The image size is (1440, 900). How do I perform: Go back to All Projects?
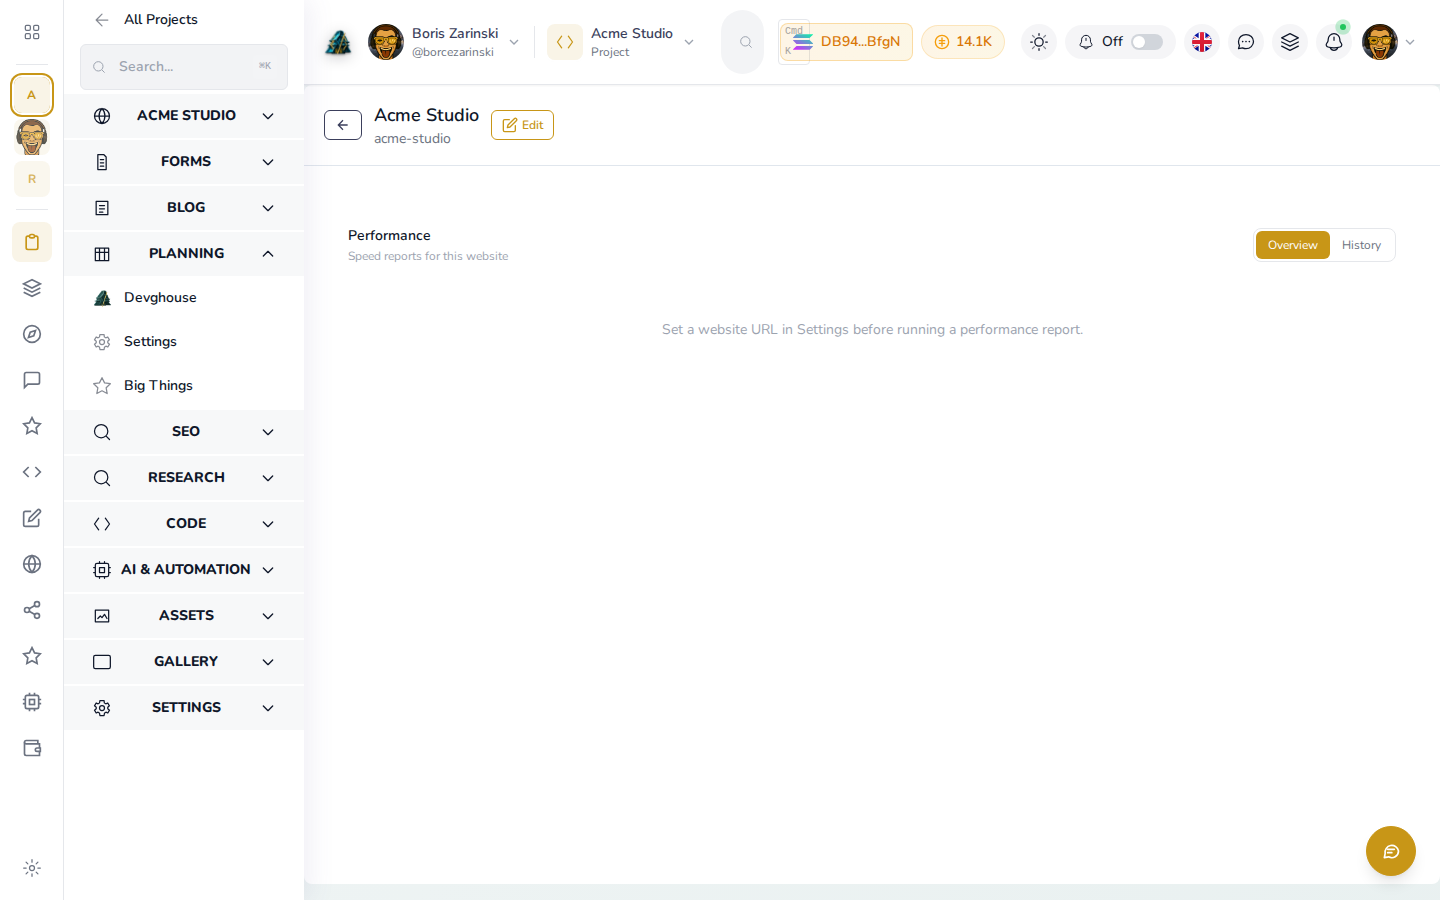click(147, 20)
